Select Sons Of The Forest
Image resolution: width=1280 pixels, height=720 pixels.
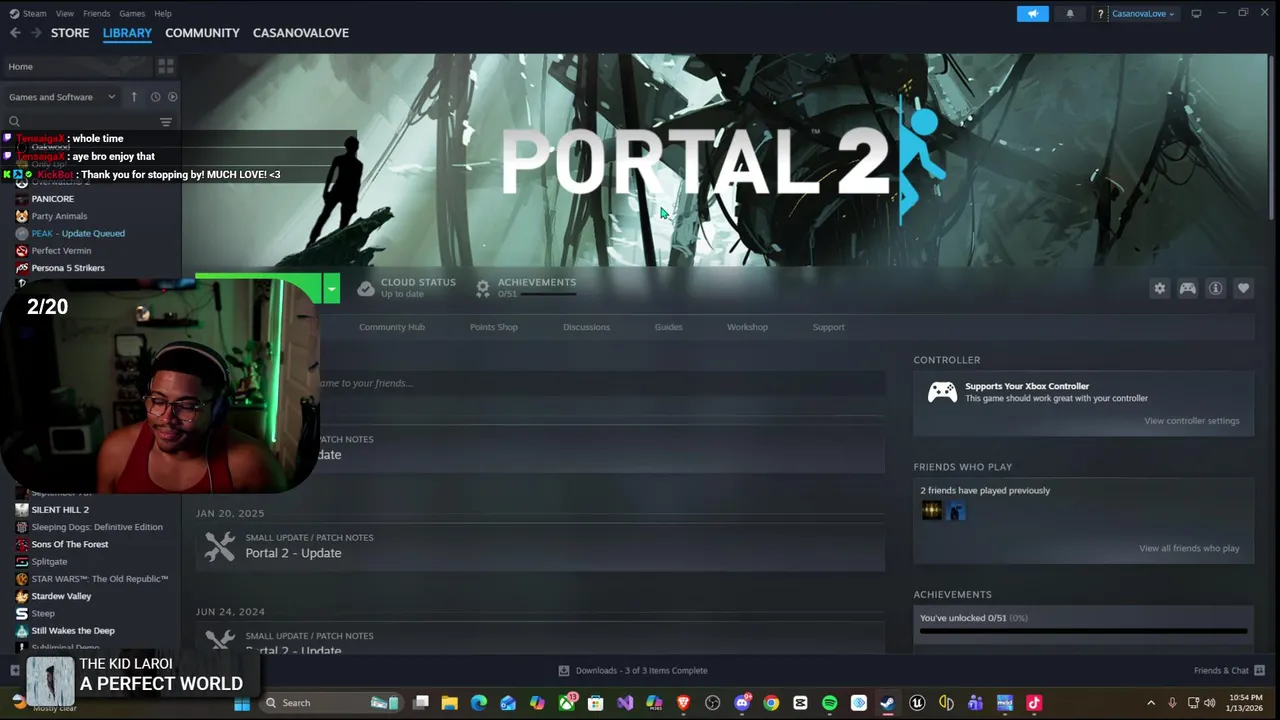70,544
